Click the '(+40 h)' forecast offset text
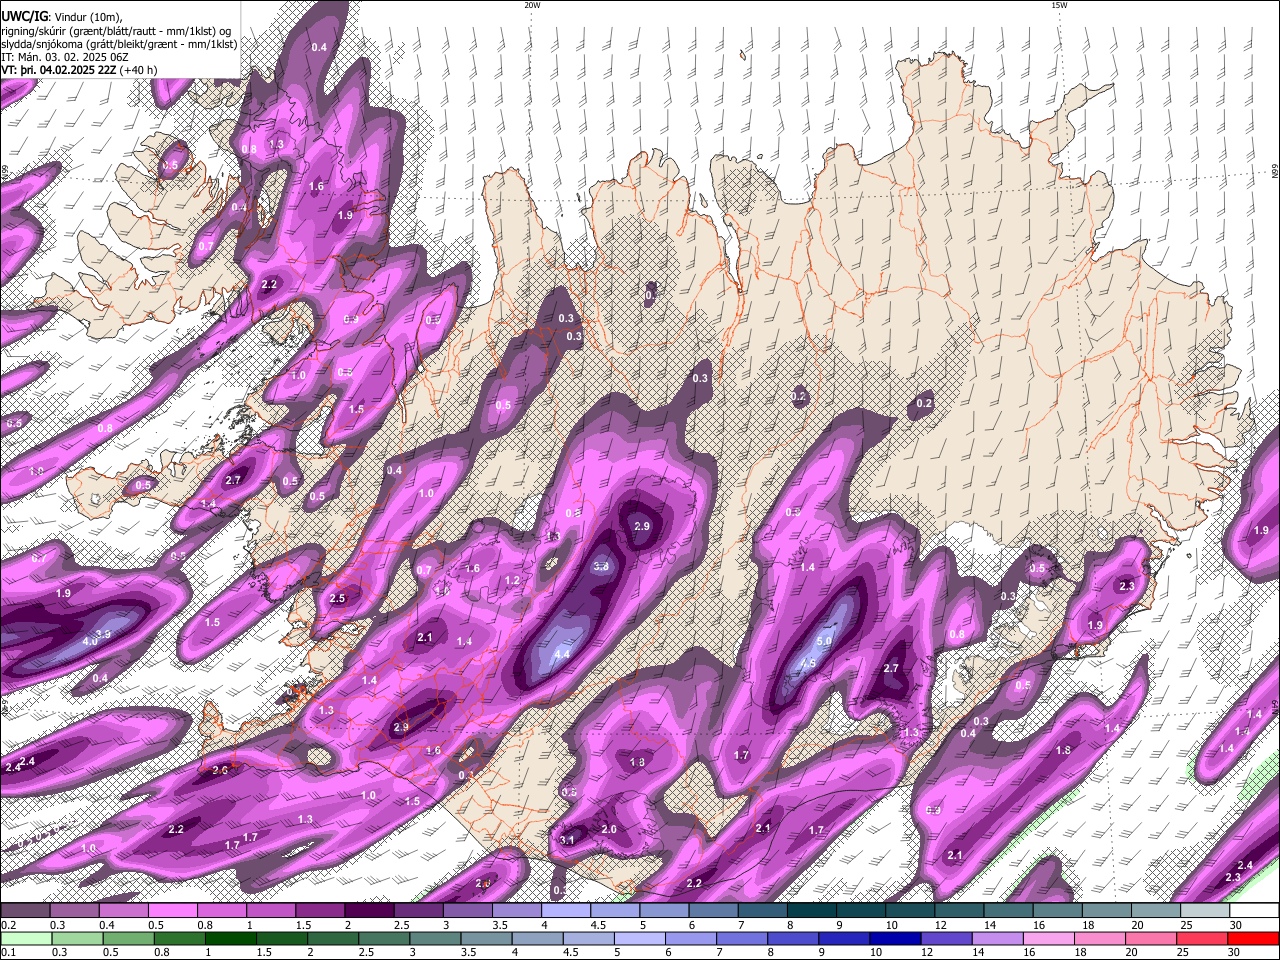1280x960 pixels. point(138,70)
